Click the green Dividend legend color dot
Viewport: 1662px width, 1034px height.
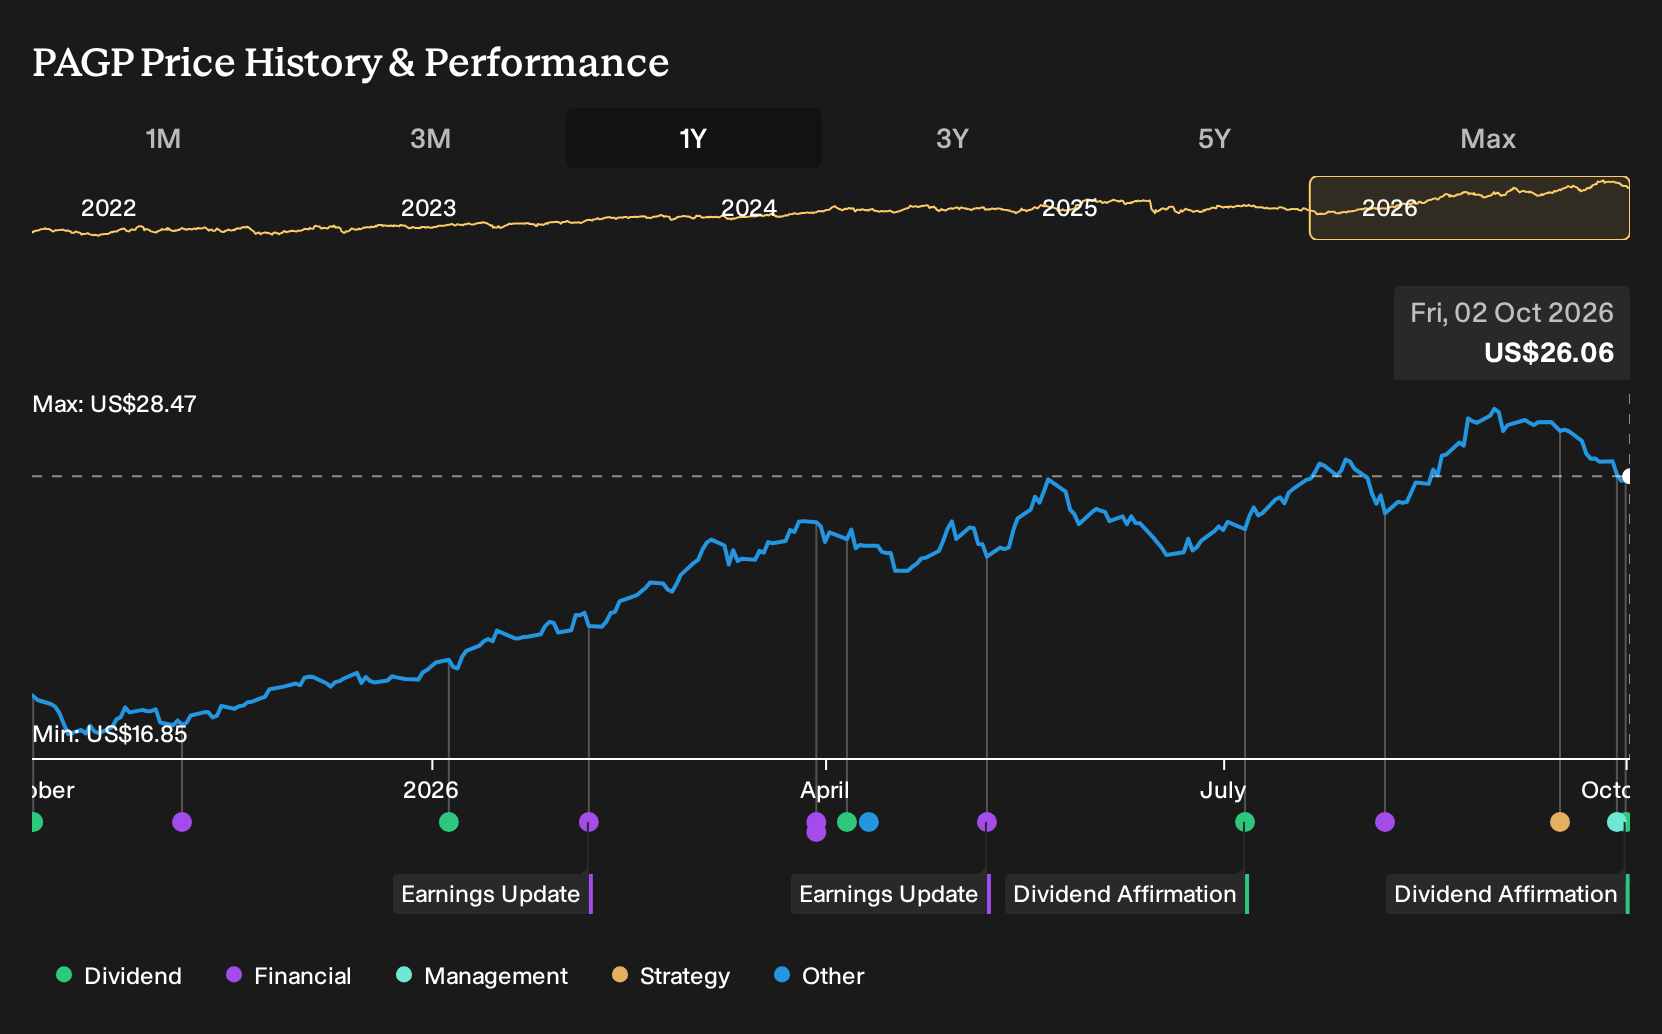(x=64, y=974)
